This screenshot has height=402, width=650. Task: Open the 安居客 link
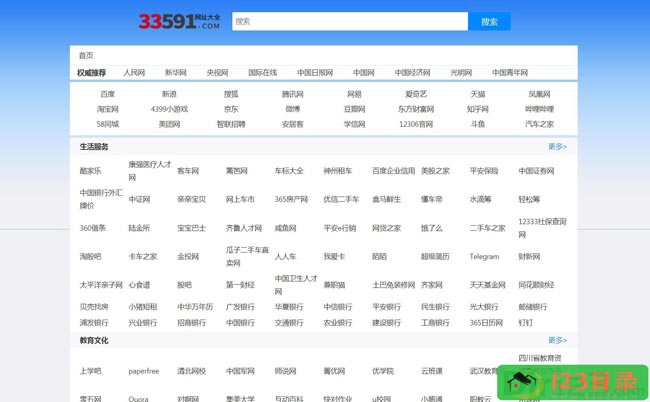[293, 124]
